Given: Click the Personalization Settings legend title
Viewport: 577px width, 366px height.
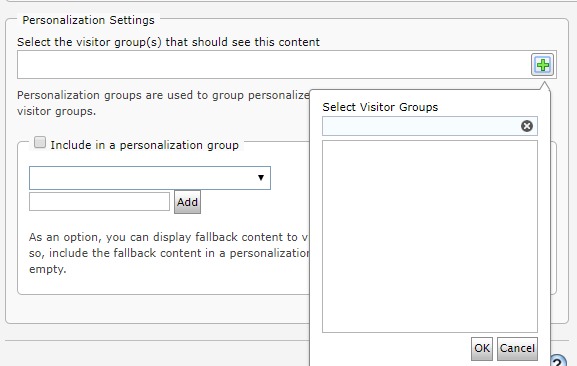Looking at the screenshot, I should coord(88,20).
